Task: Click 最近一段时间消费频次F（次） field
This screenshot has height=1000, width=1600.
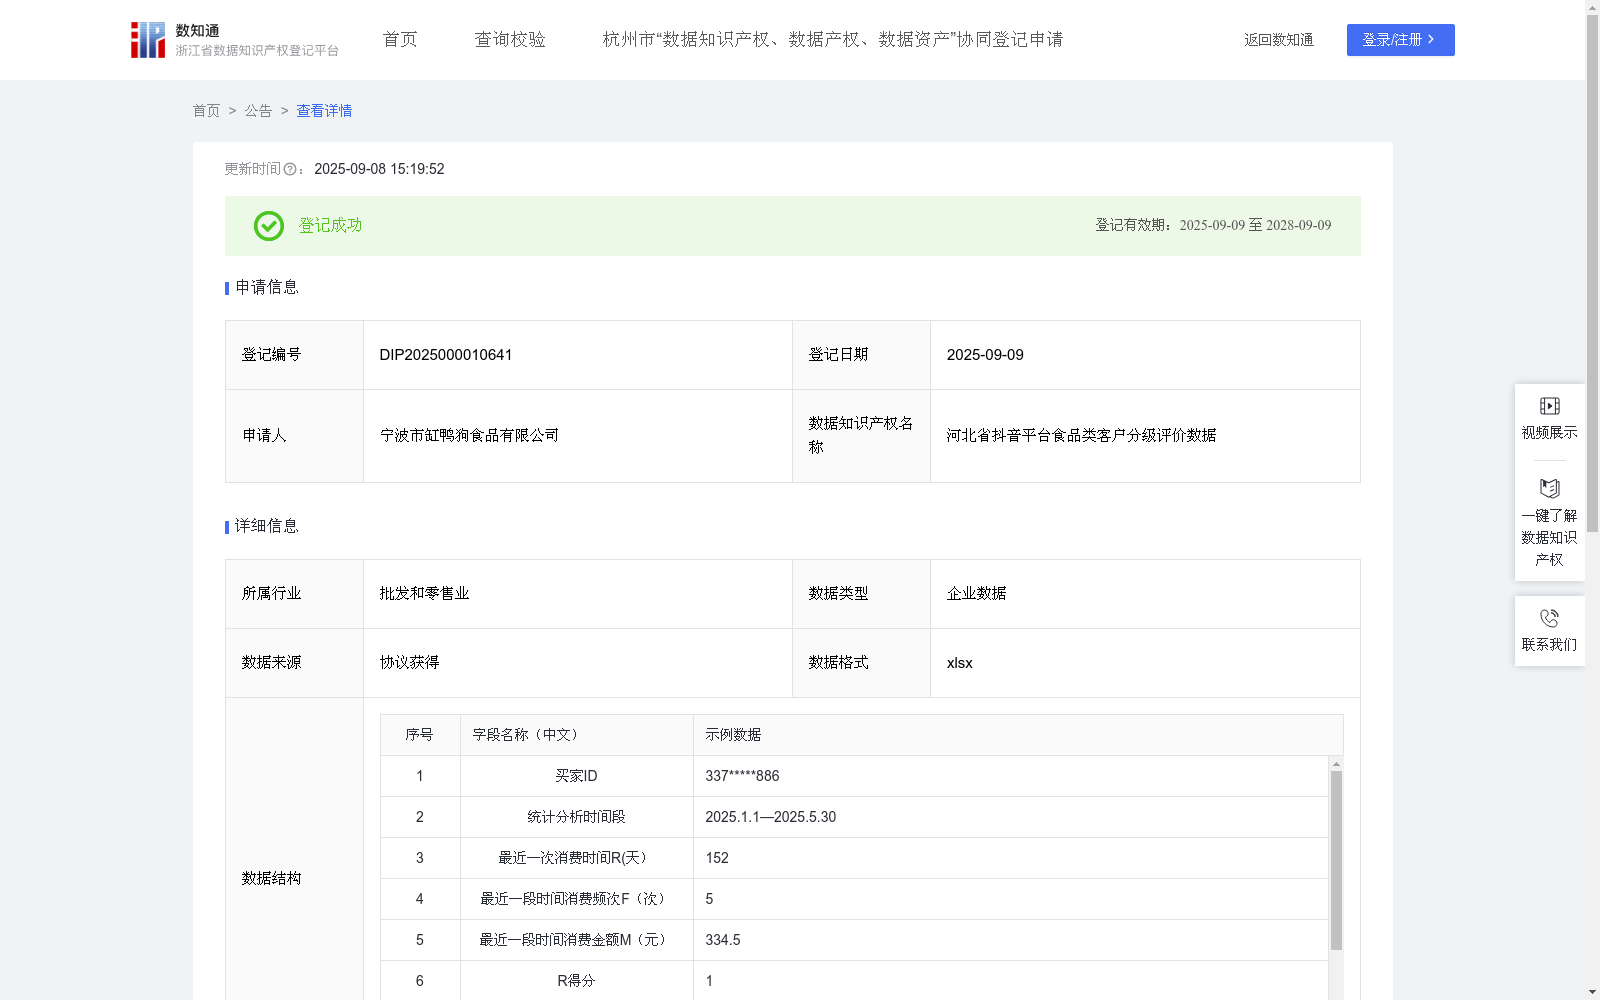Action: pyautogui.click(x=576, y=899)
